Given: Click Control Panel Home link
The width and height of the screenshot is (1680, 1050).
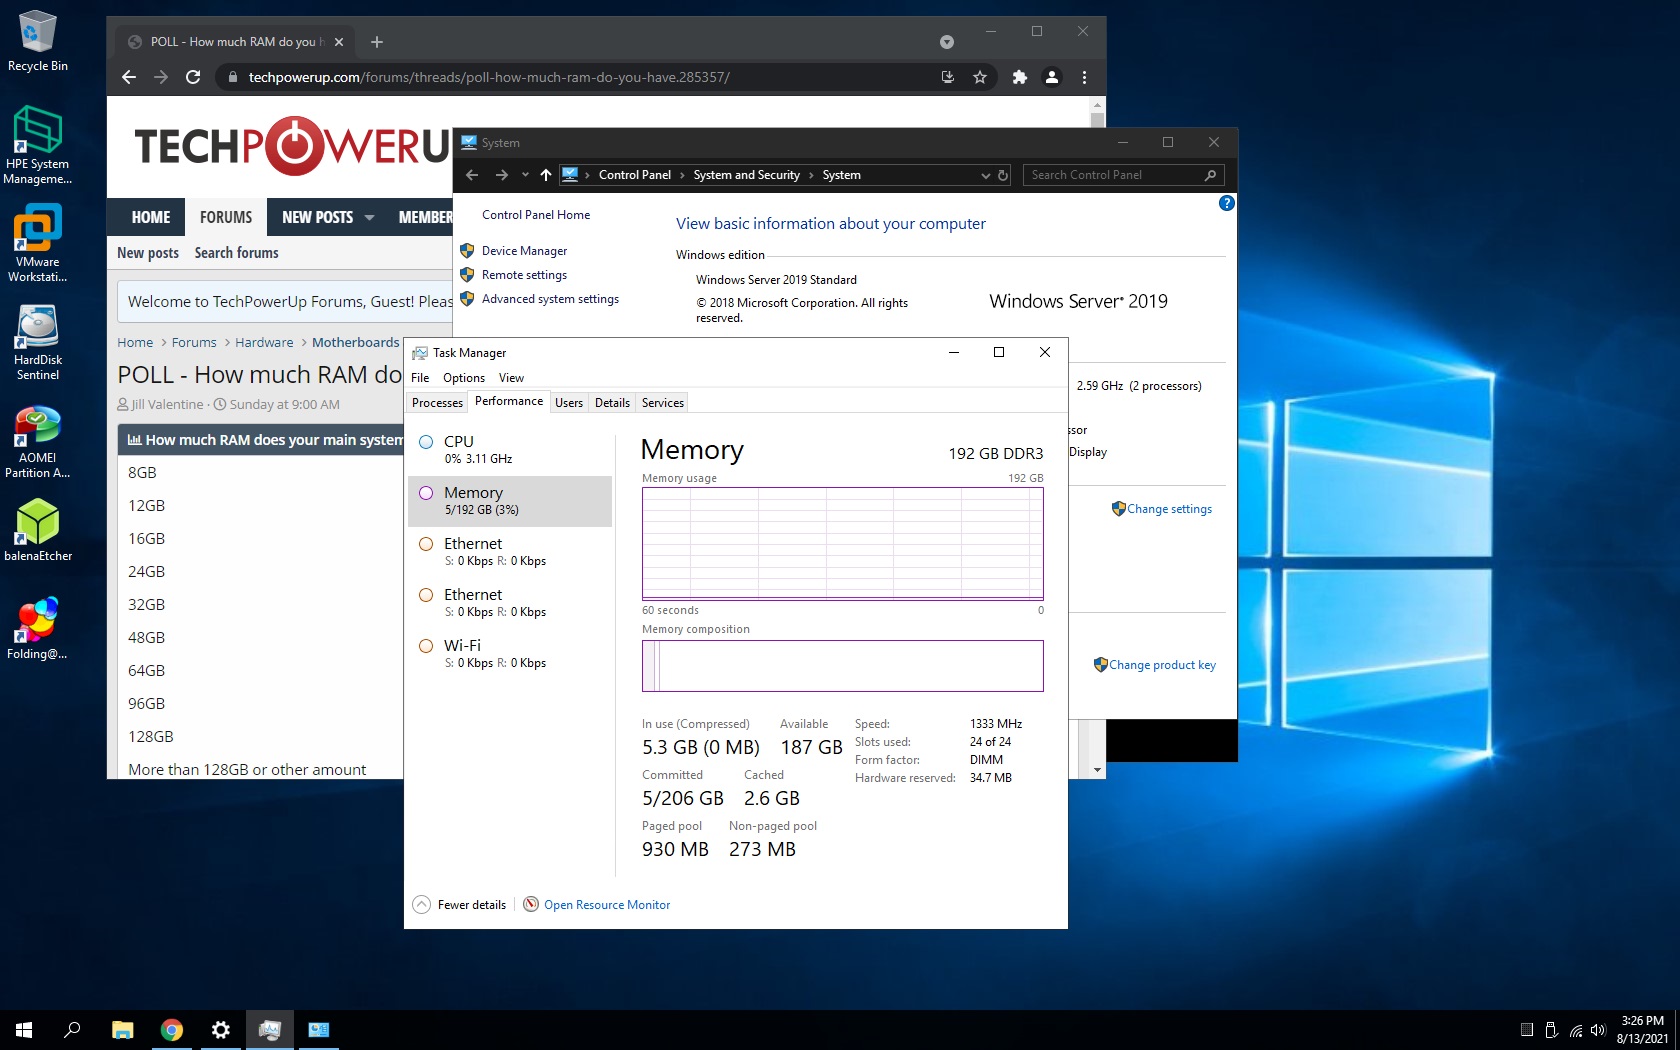Looking at the screenshot, I should 536,215.
